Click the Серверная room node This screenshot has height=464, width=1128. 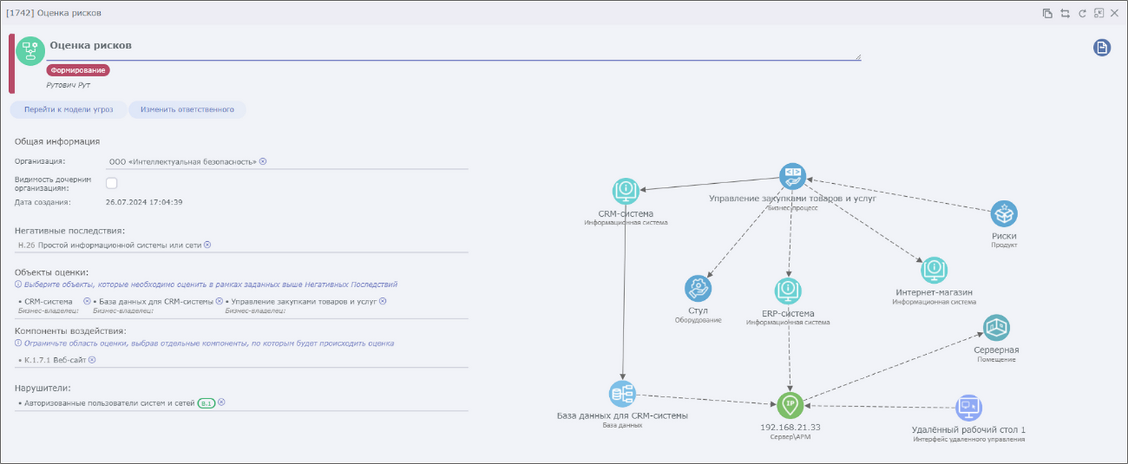(996, 327)
